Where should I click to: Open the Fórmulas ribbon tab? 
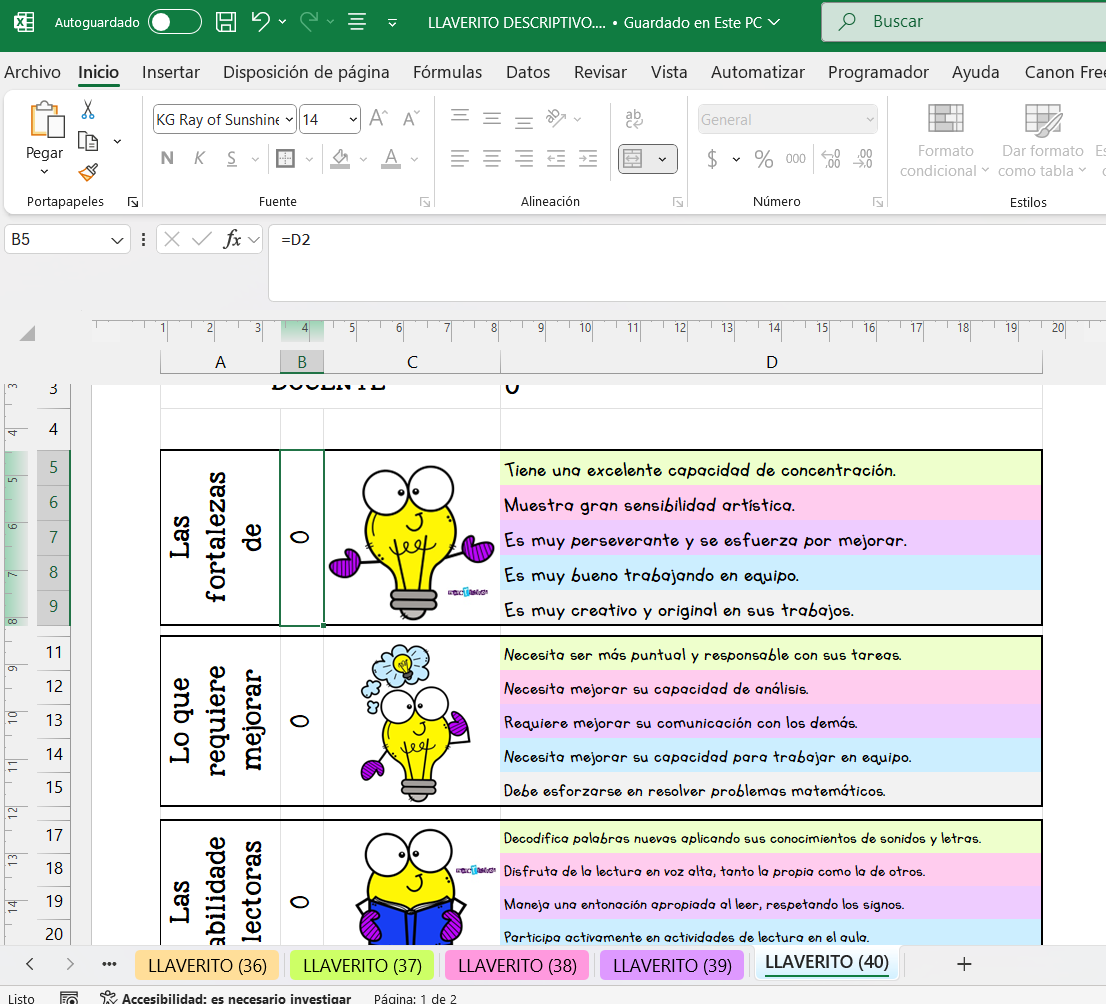click(x=447, y=72)
